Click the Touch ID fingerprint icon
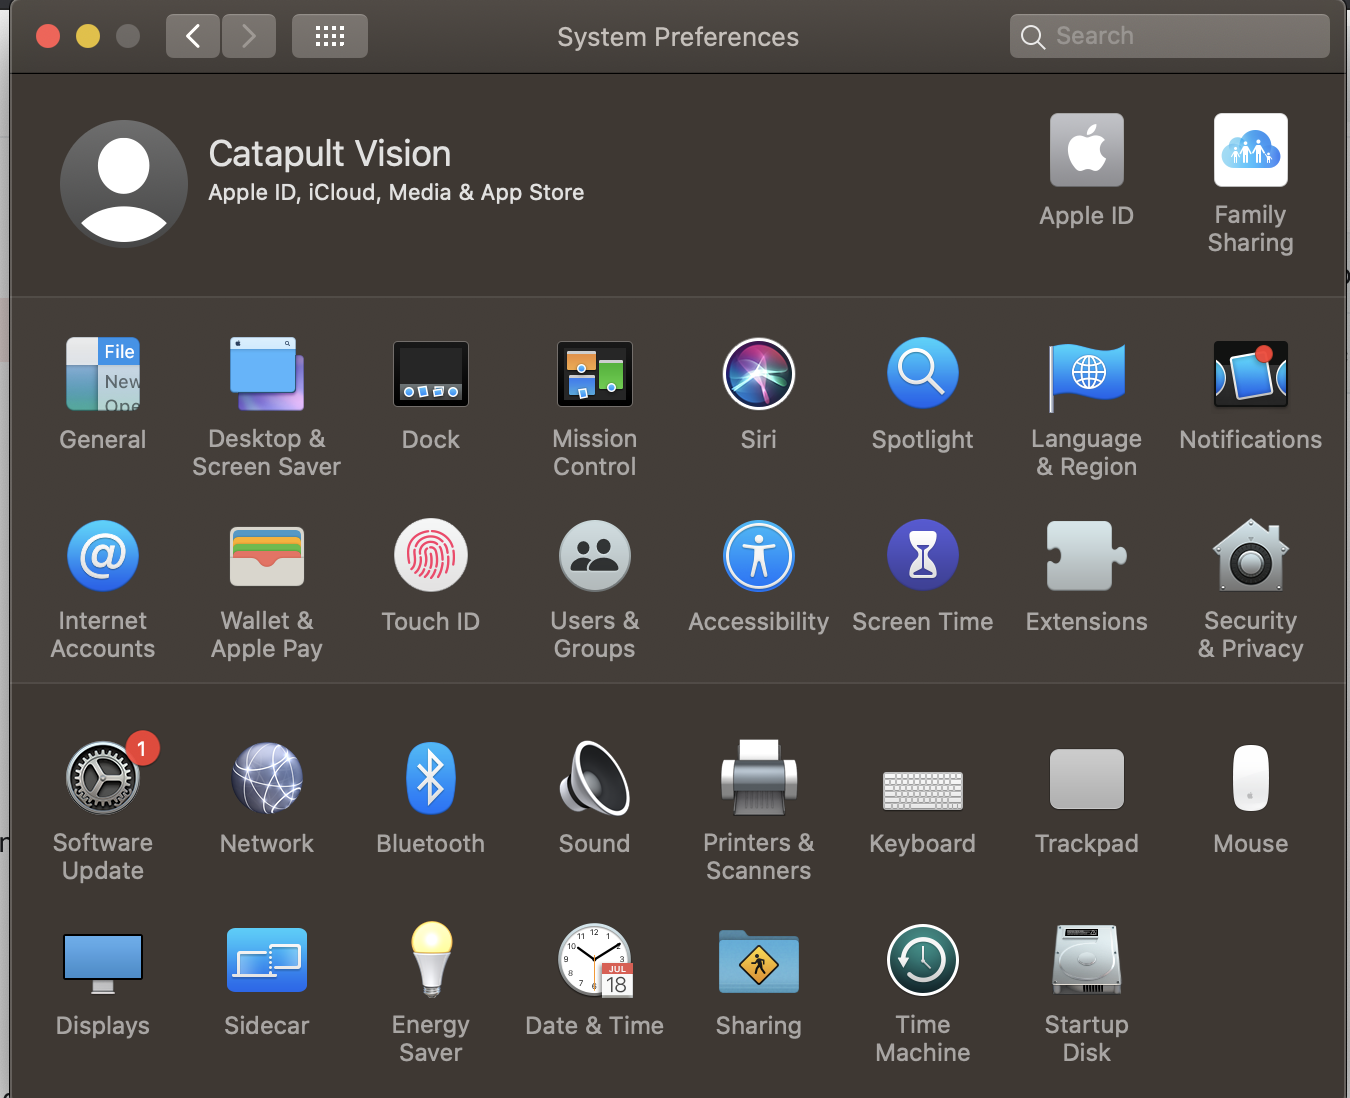Screen dimensions: 1350x1098 (430, 556)
